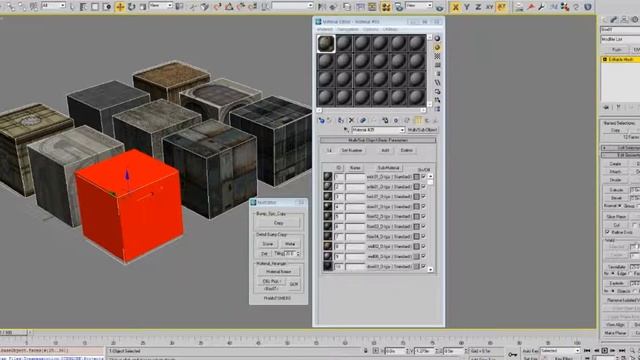Click the Auto Key button
Viewport: 640px width, 360px height.
(x=531, y=351)
